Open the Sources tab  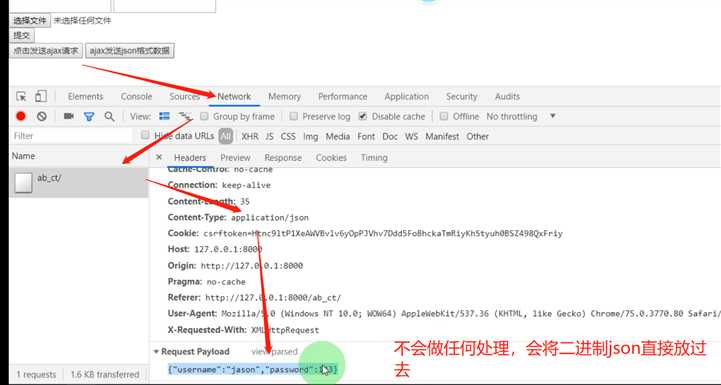[x=184, y=97]
